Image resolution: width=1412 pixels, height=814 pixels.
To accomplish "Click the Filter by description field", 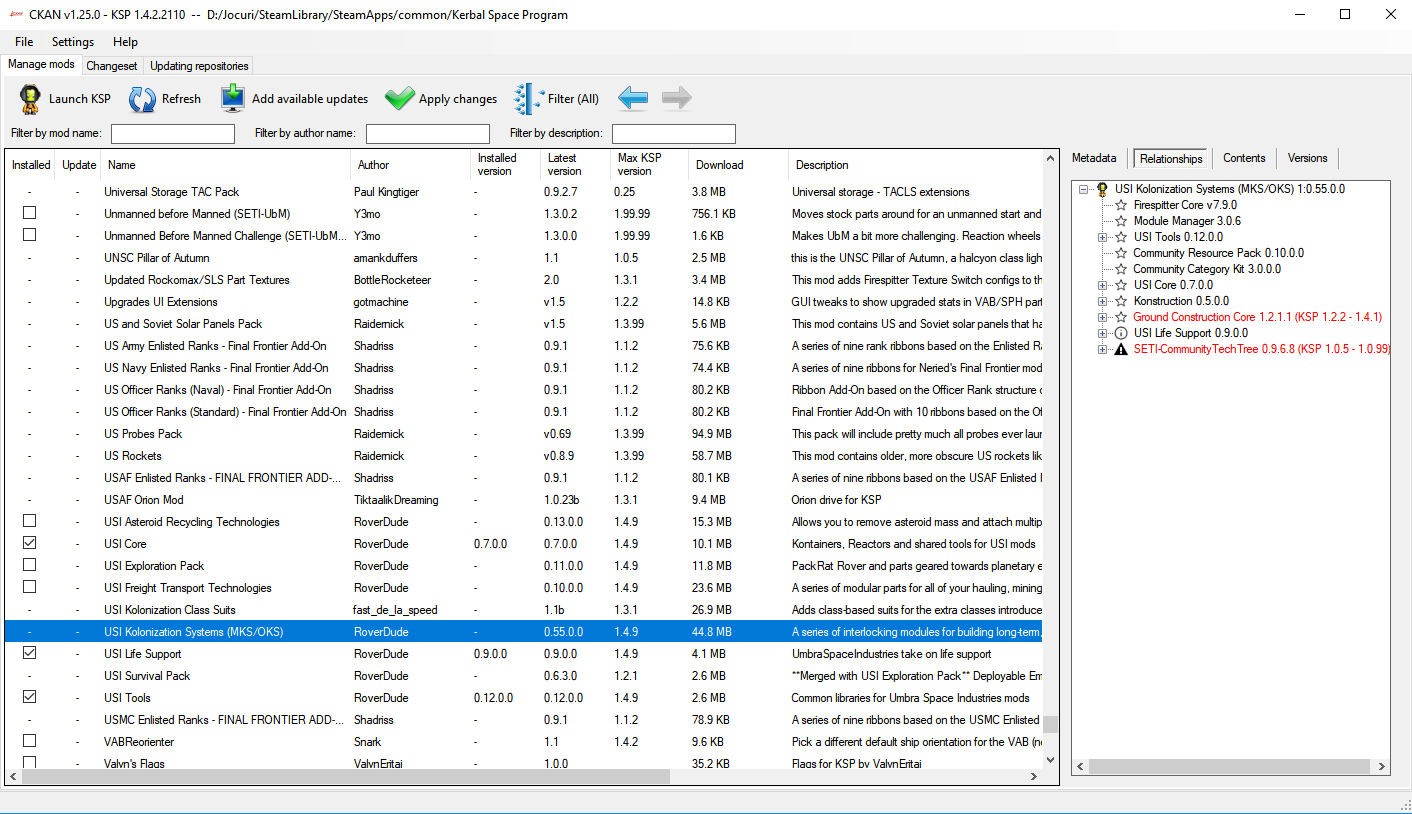I will coord(674,133).
